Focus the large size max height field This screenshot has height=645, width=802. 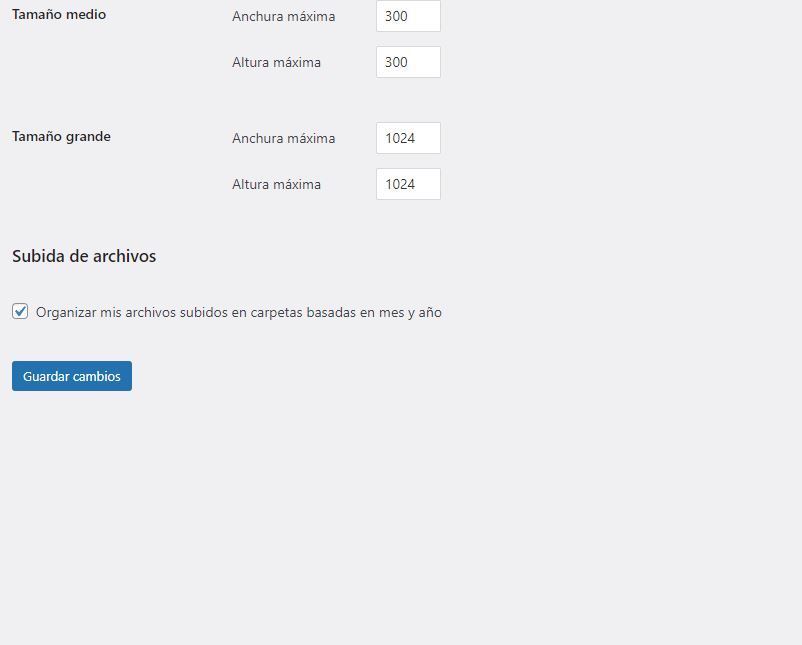click(408, 184)
